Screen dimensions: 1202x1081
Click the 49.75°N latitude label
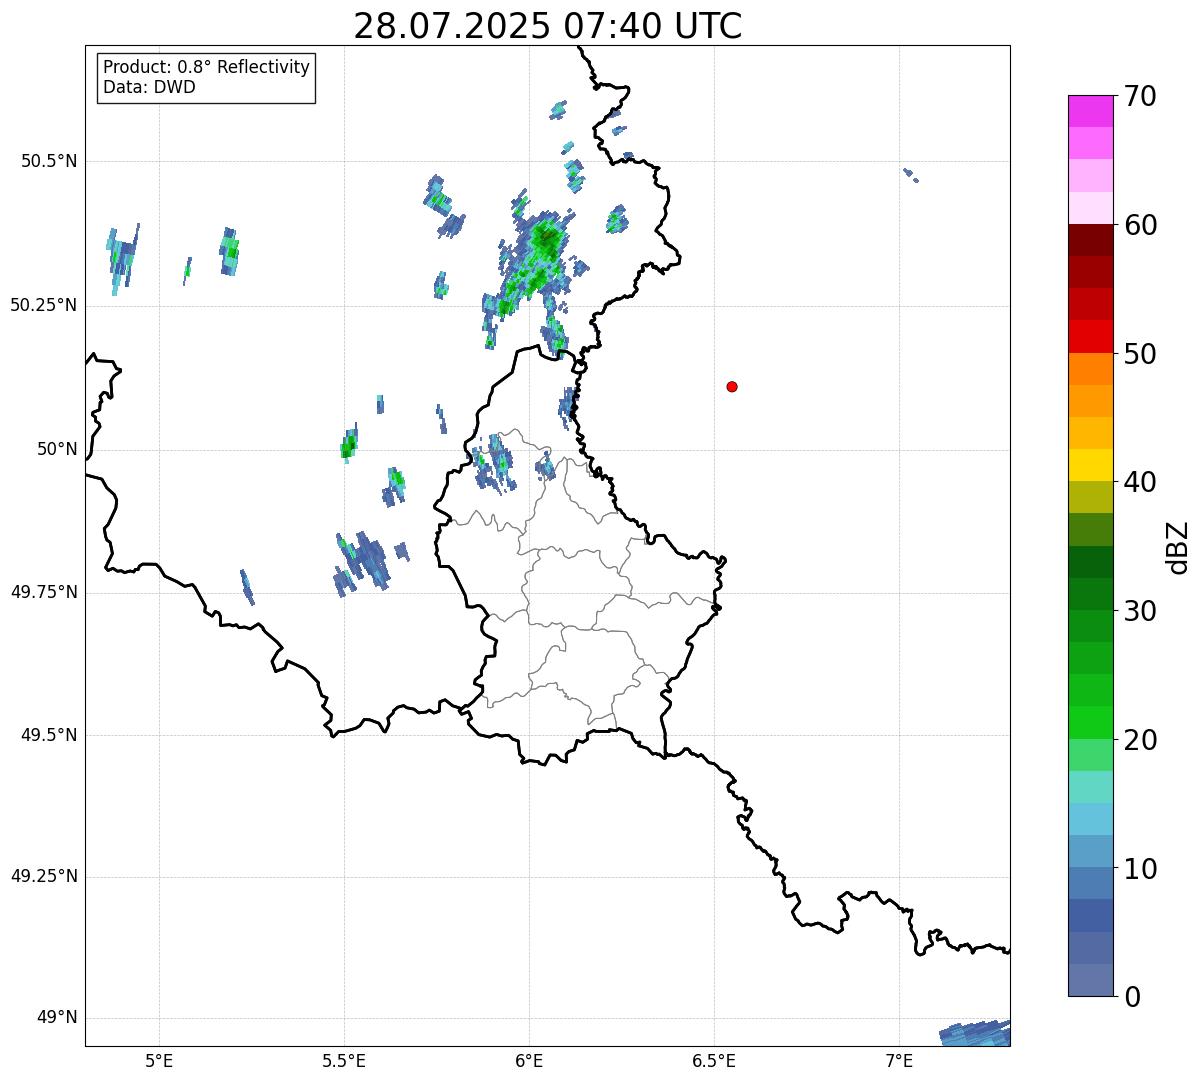44,592
